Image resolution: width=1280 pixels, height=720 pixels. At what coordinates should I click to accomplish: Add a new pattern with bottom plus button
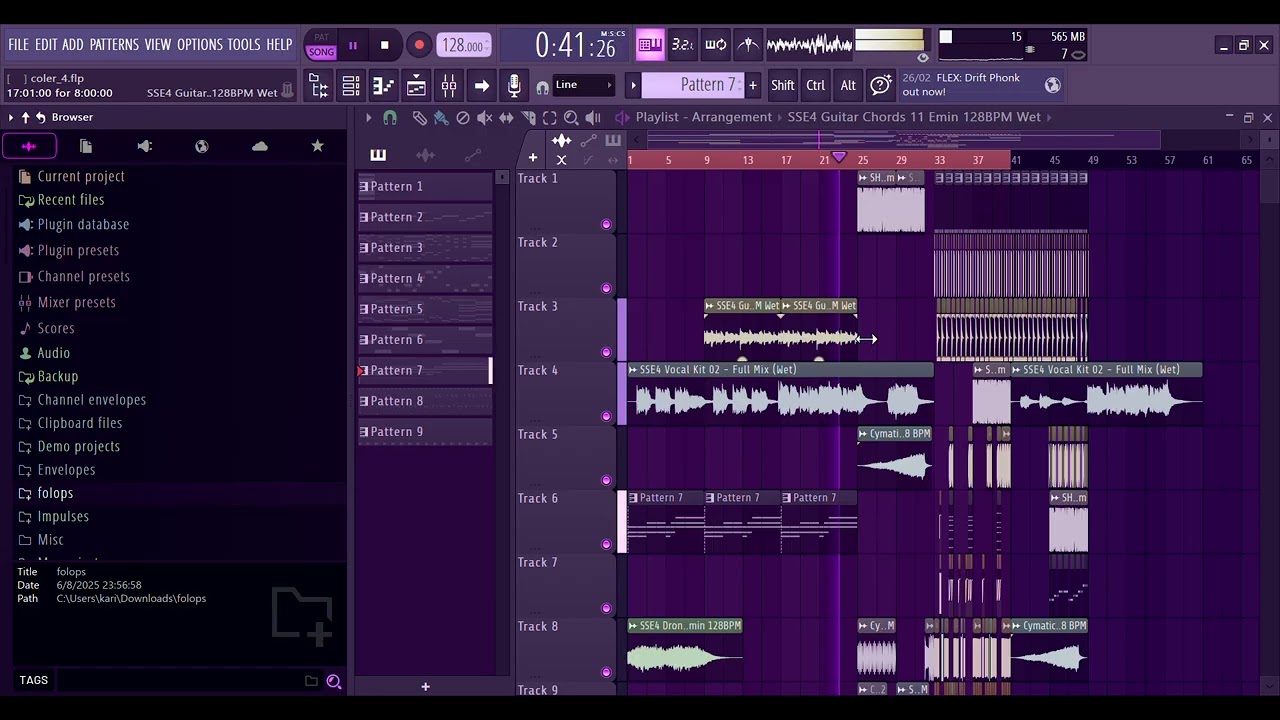click(x=425, y=687)
